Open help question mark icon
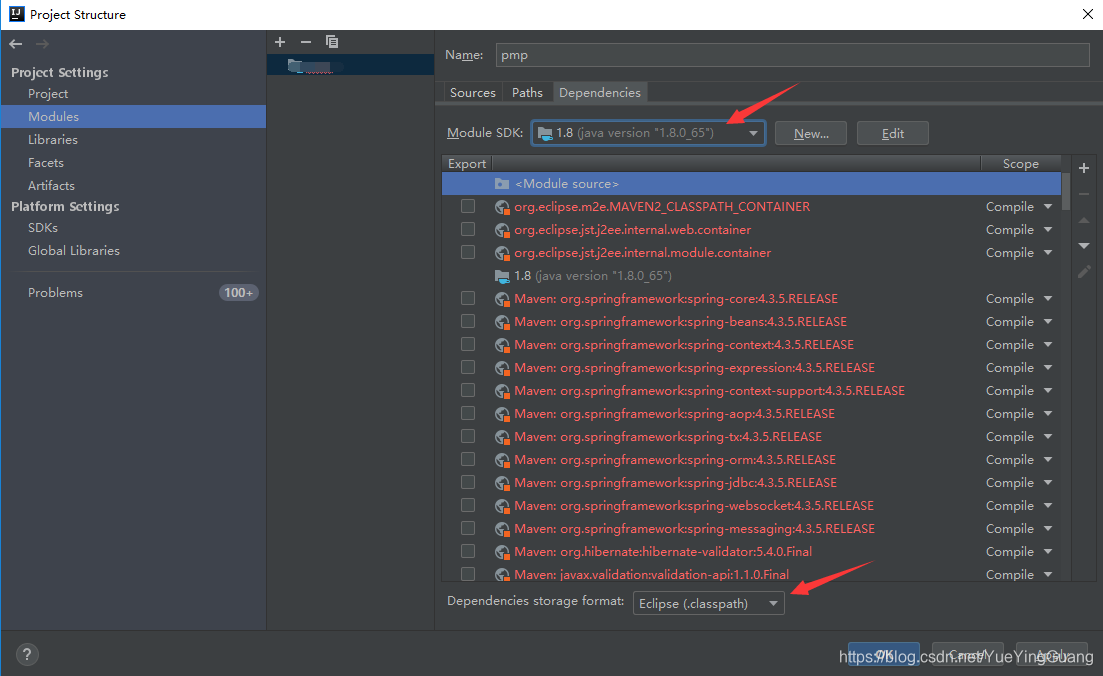Screen dimensions: 1103x676 [27, 655]
